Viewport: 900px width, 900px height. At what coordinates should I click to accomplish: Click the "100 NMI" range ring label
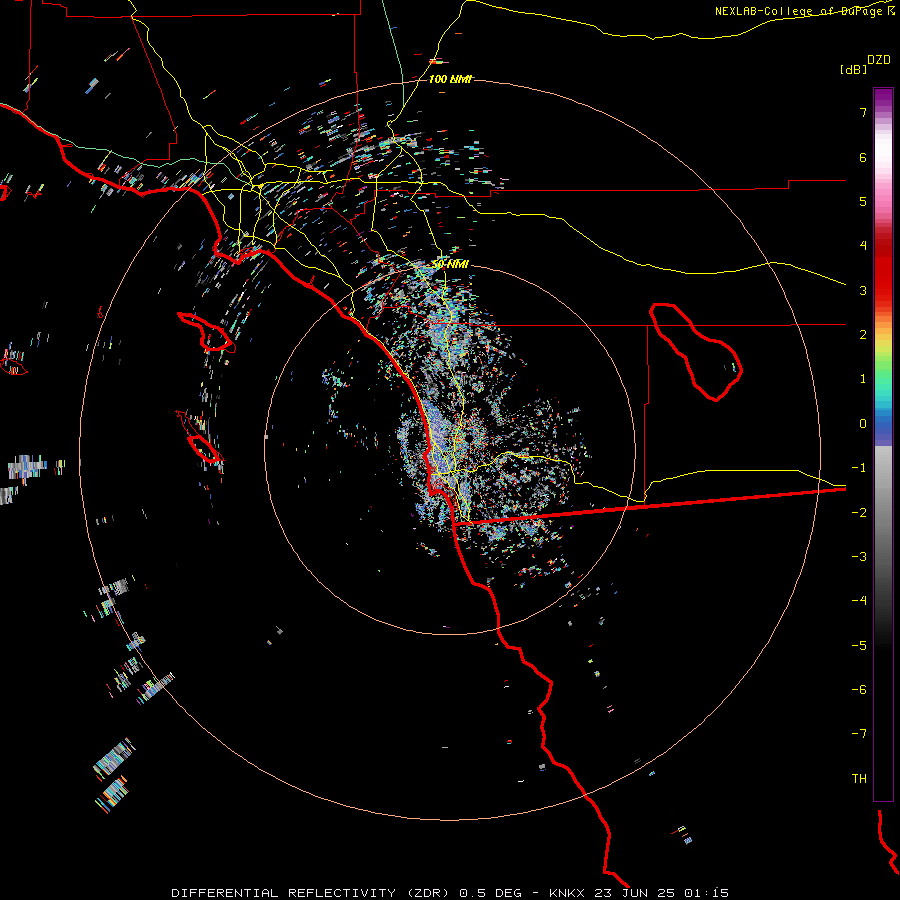click(451, 79)
